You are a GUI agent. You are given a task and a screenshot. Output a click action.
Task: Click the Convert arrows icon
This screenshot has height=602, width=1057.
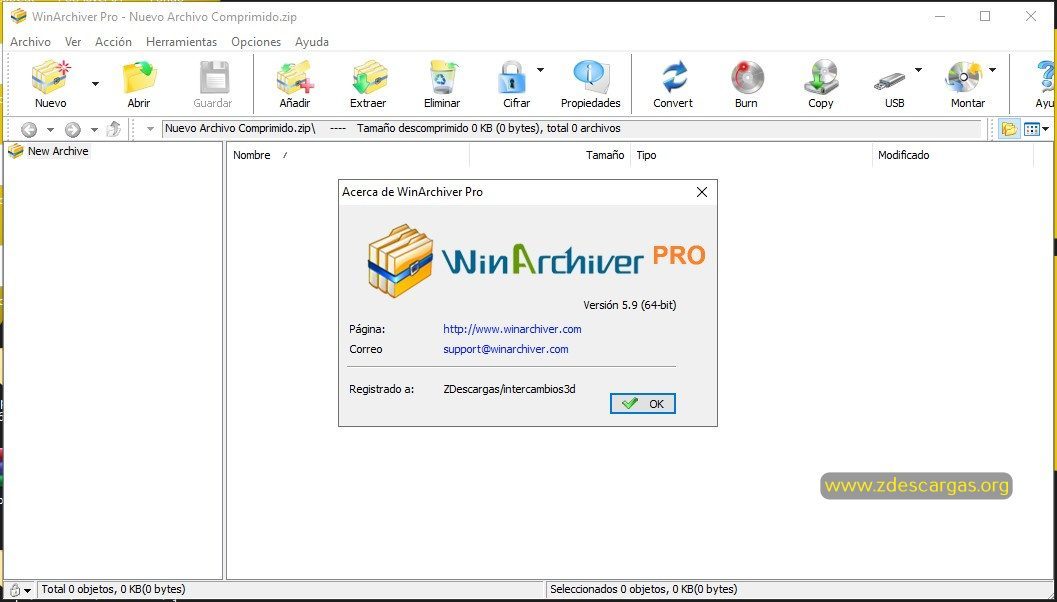click(673, 77)
